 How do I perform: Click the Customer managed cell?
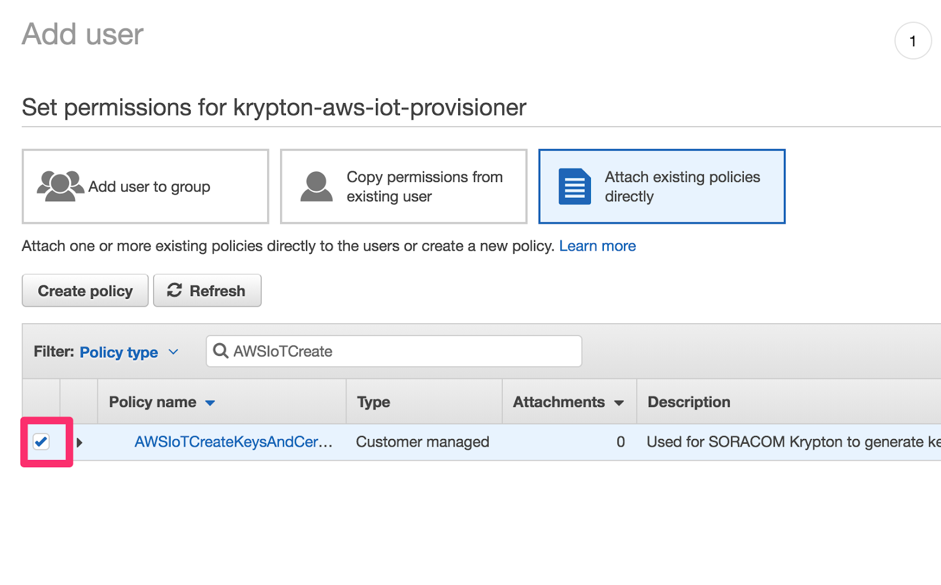pyautogui.click(x=422, y=441)
